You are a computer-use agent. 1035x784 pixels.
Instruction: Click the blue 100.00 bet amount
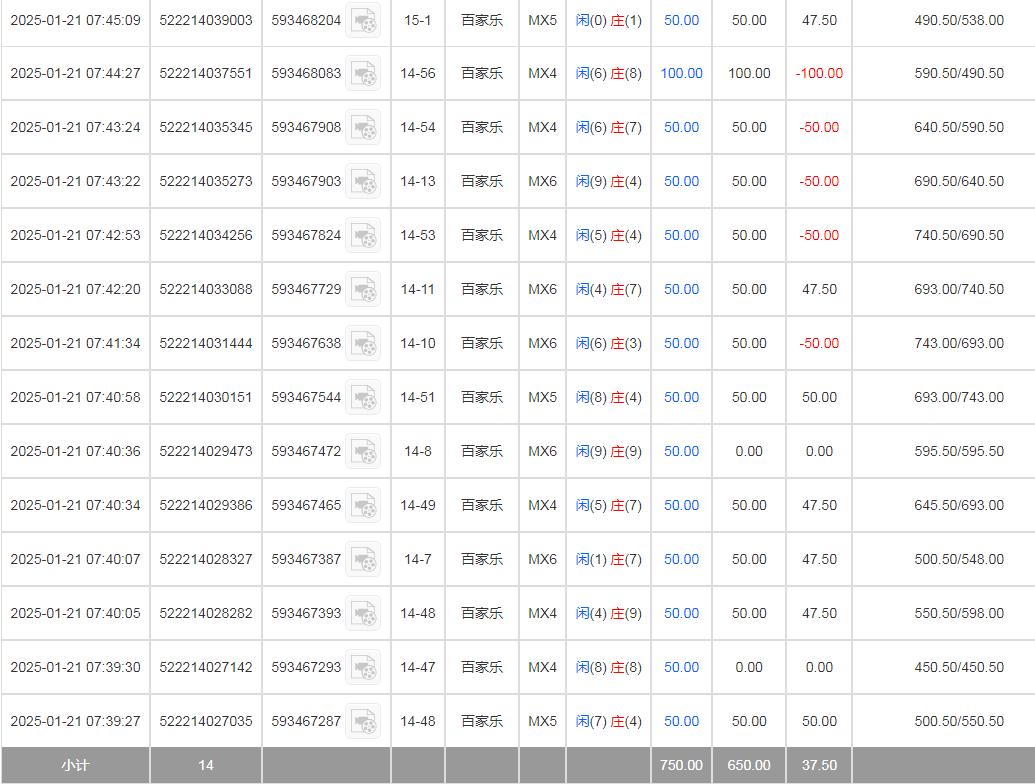(681, 74)
